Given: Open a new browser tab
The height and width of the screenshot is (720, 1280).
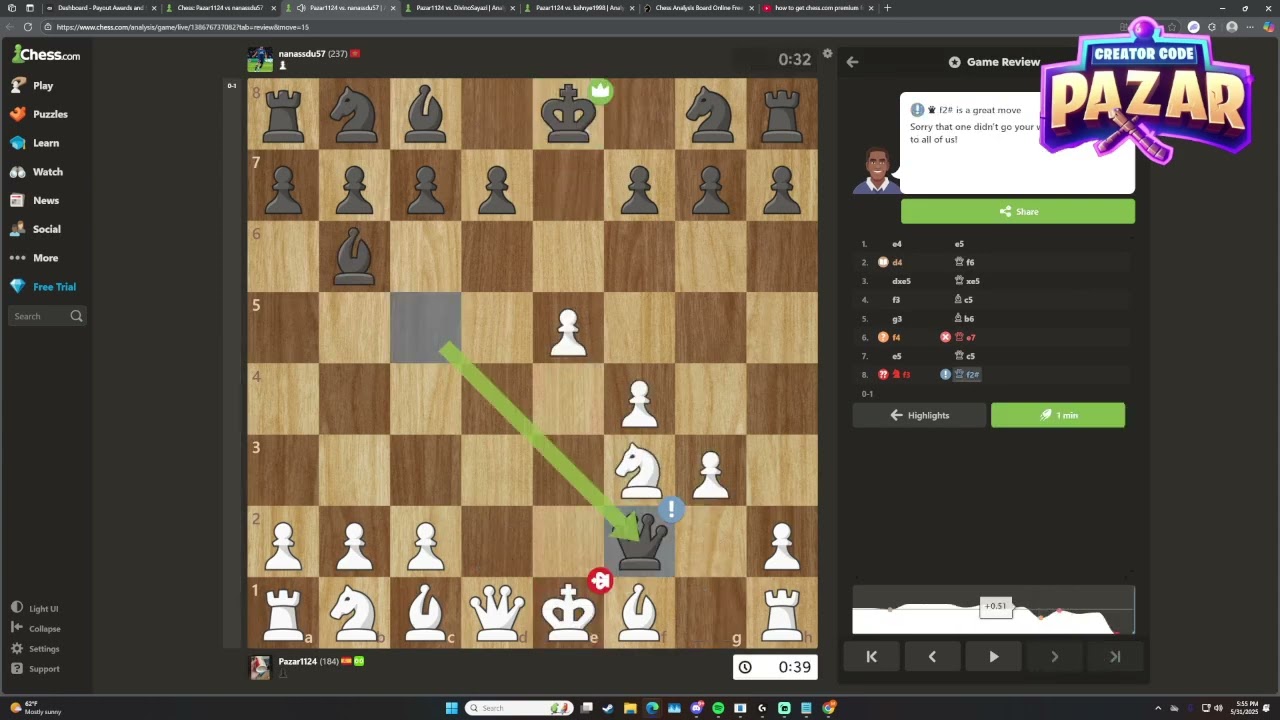Looking at the screenshot, I should point(887,8).
